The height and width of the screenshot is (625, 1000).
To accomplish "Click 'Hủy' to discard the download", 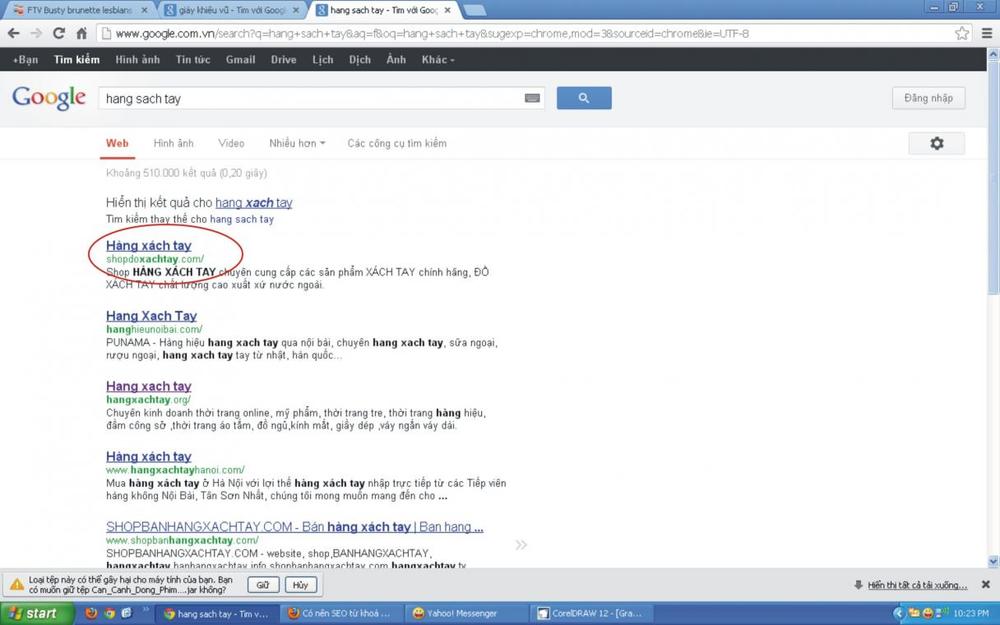I will coord(300,584).
